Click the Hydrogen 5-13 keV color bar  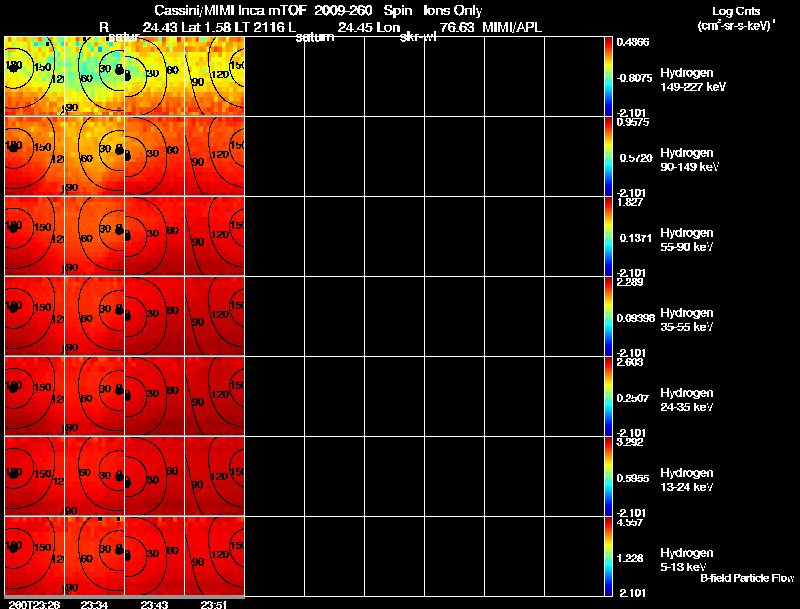tap(608, 556)
